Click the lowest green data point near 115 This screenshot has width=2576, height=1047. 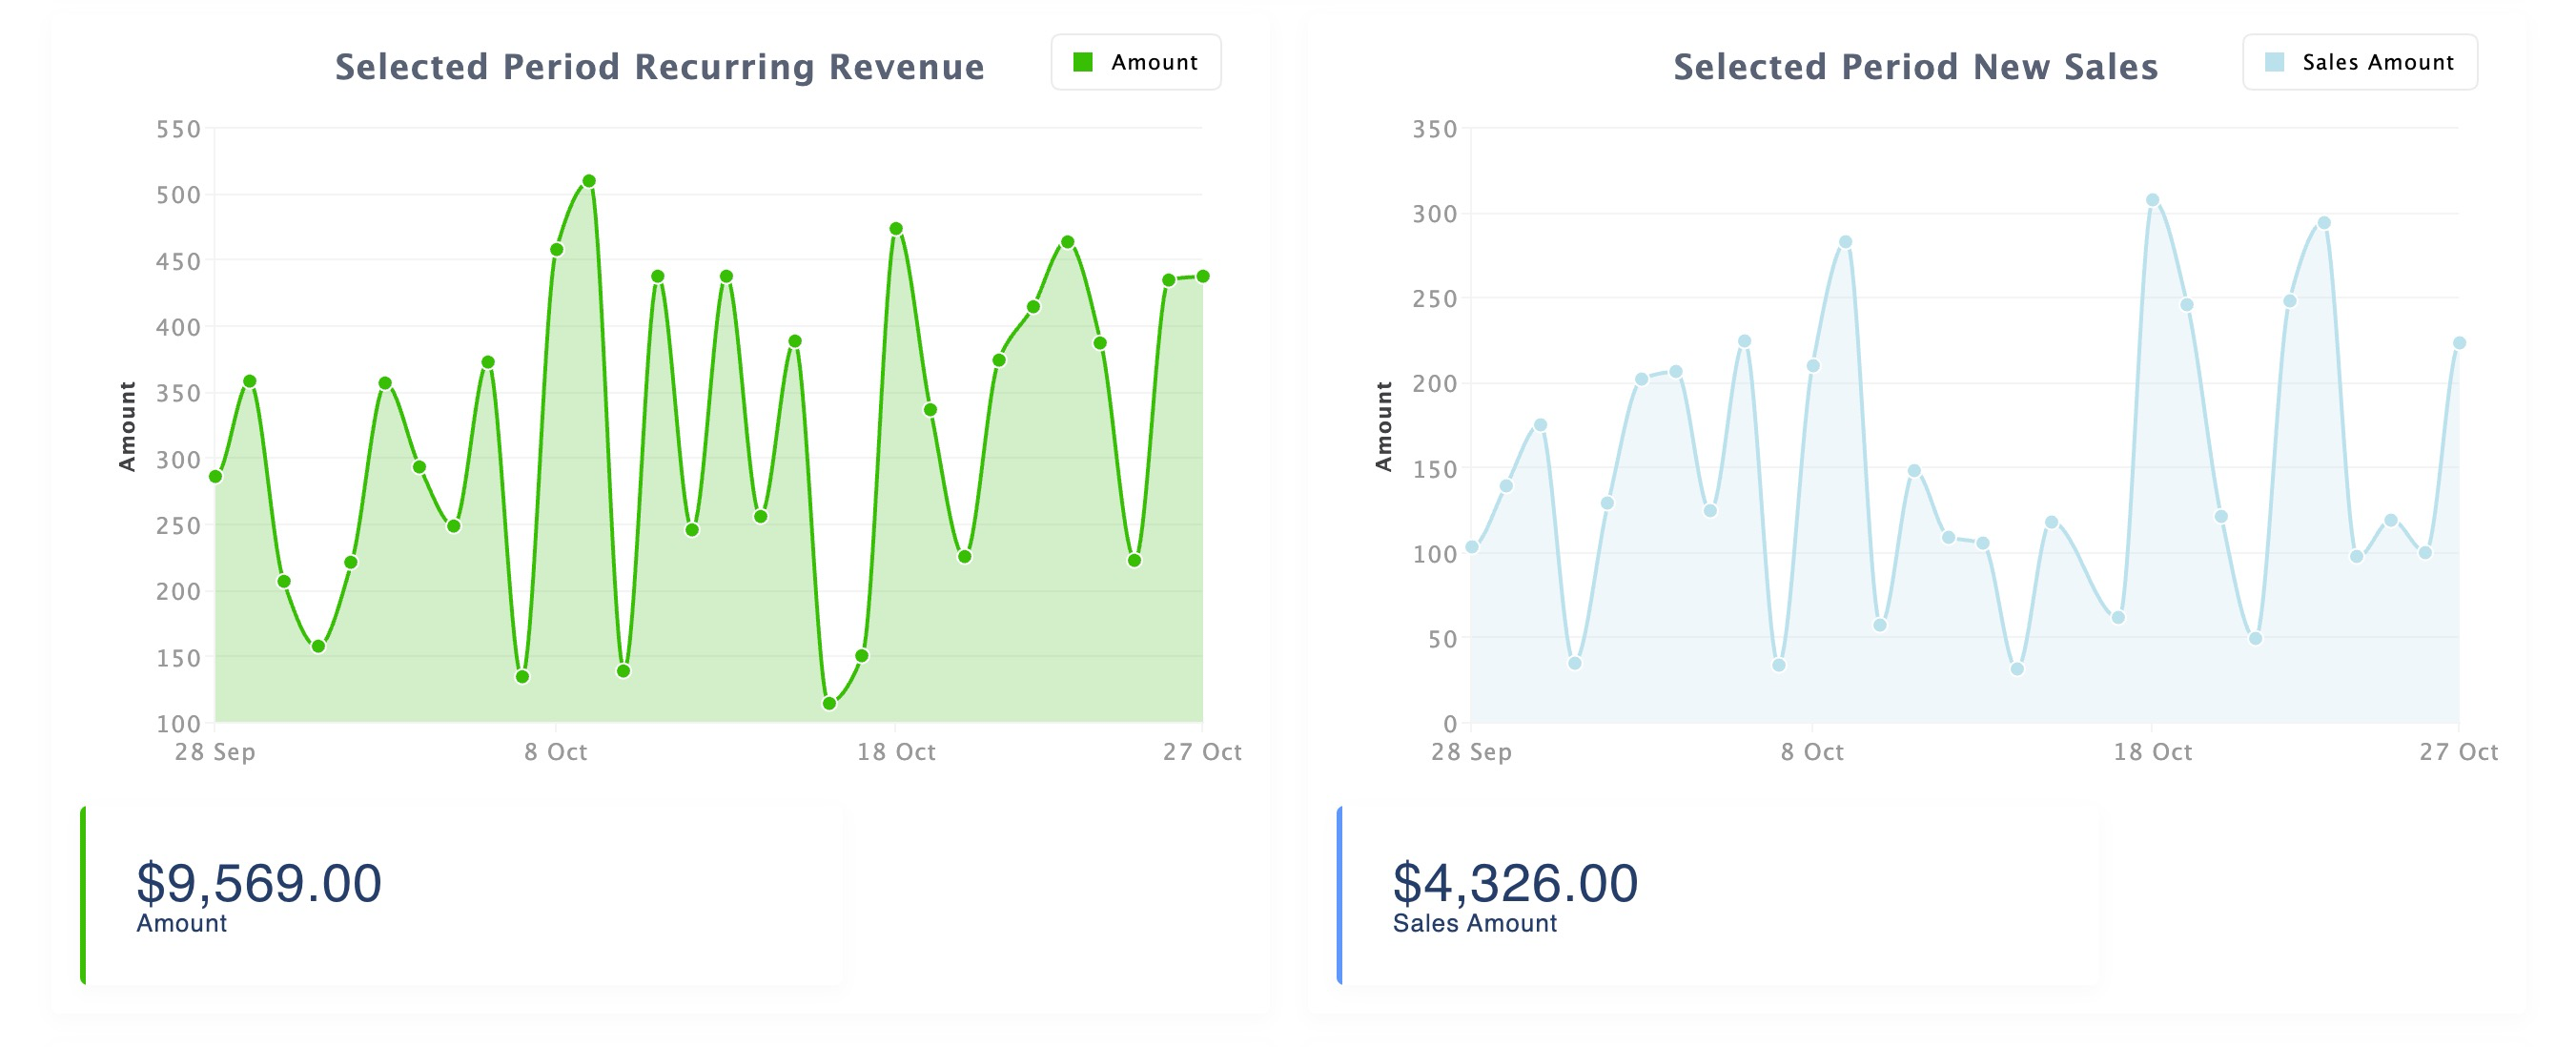829,703
